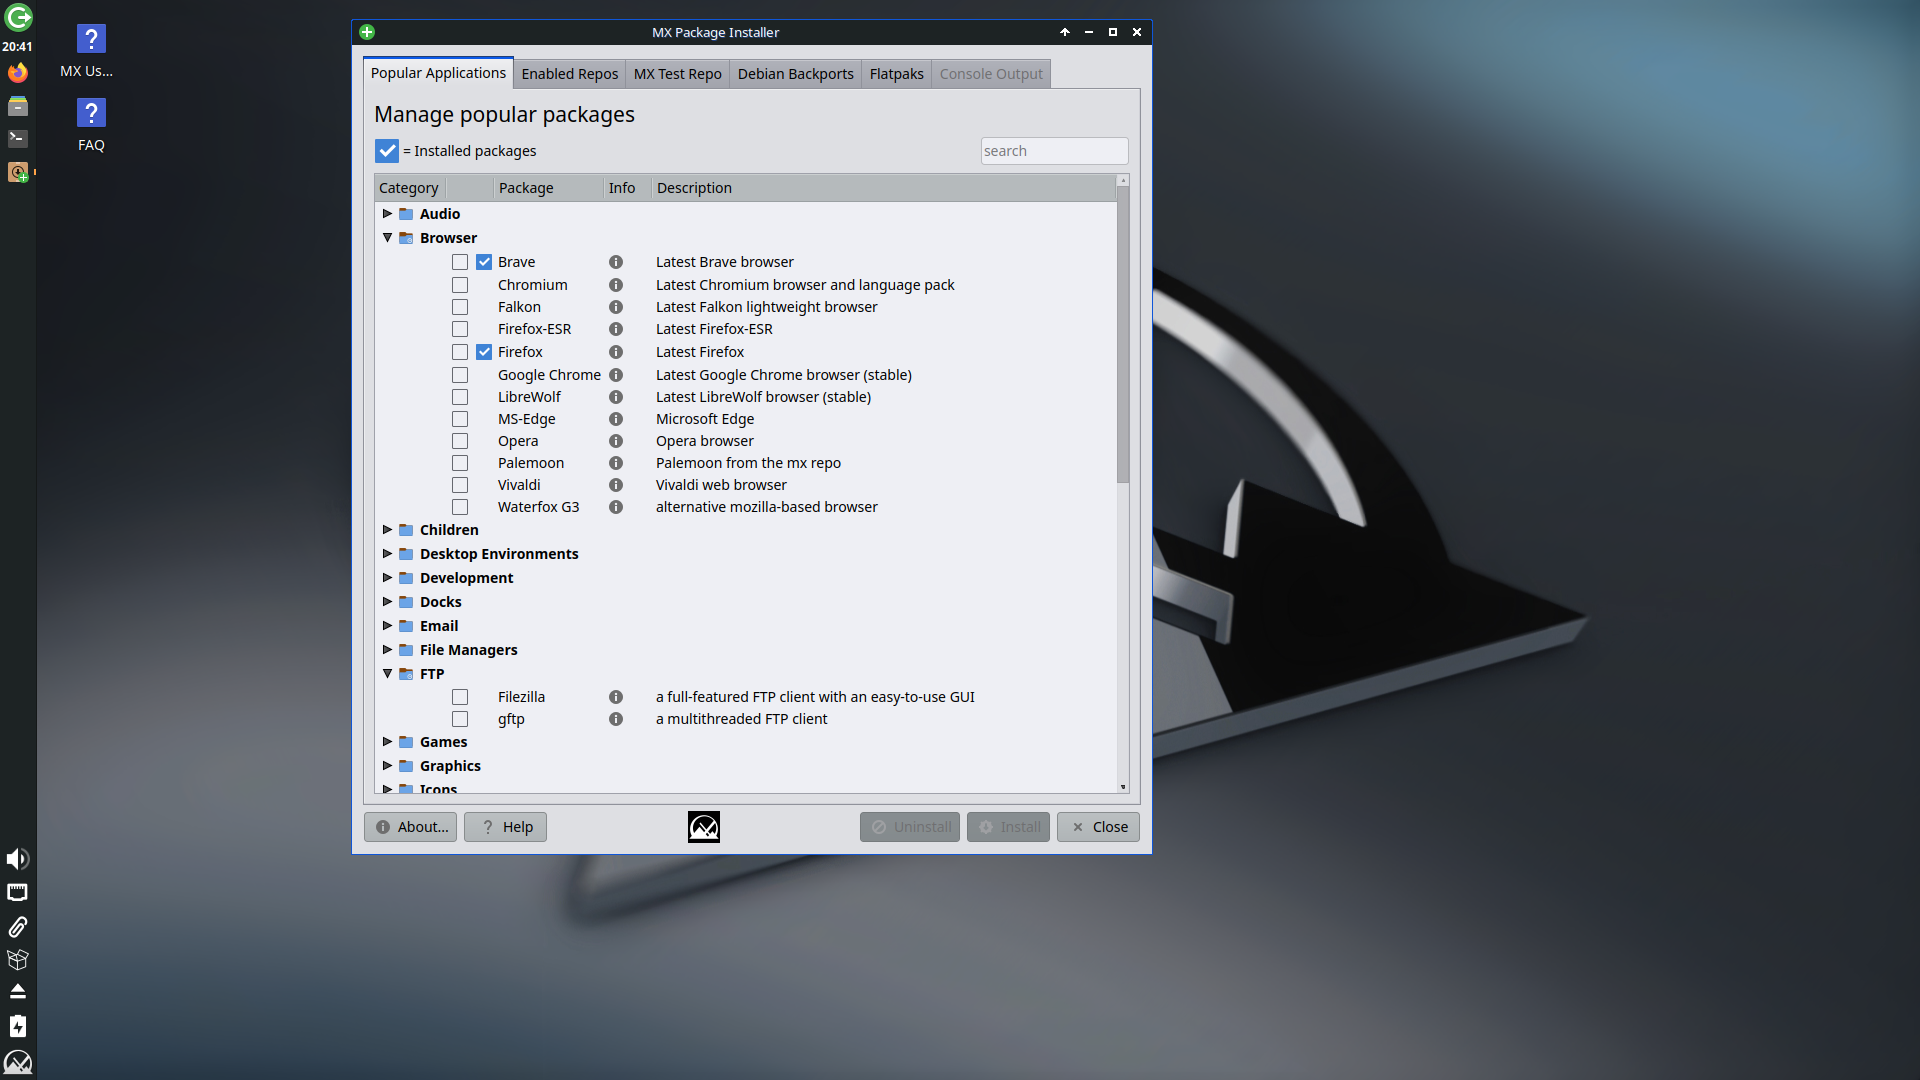Viewport: 1920px width, 1080px height.
Task: Open Help
Action: (x=506, y=827)
